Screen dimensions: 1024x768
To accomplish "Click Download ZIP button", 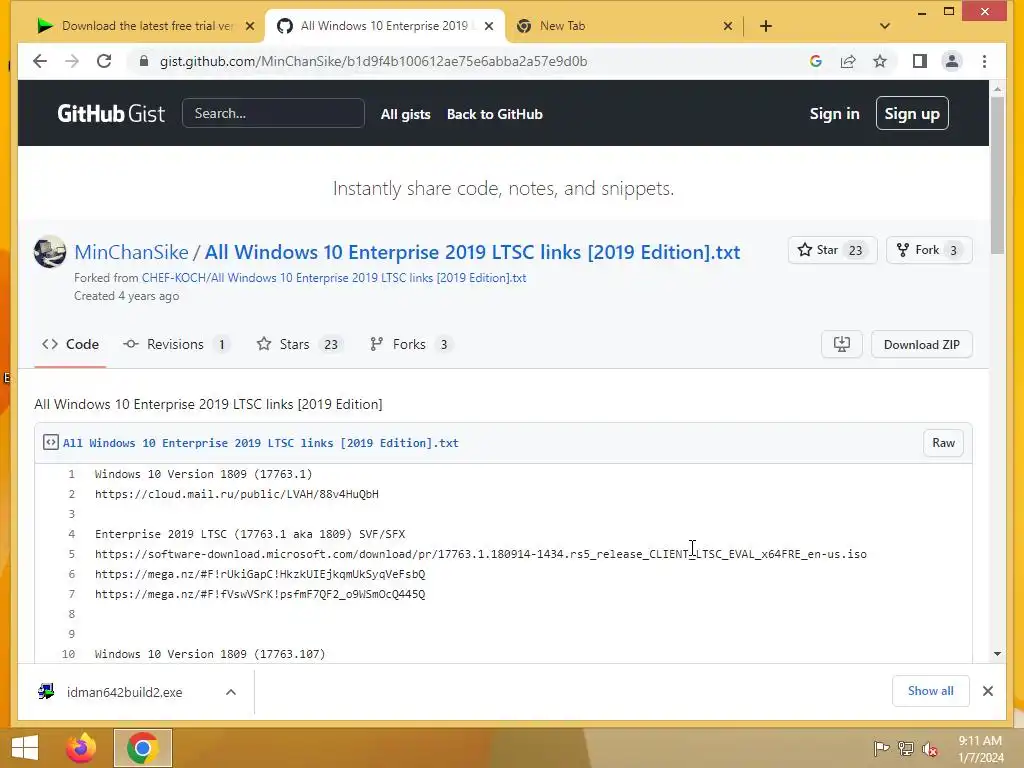I will [921, 344].
